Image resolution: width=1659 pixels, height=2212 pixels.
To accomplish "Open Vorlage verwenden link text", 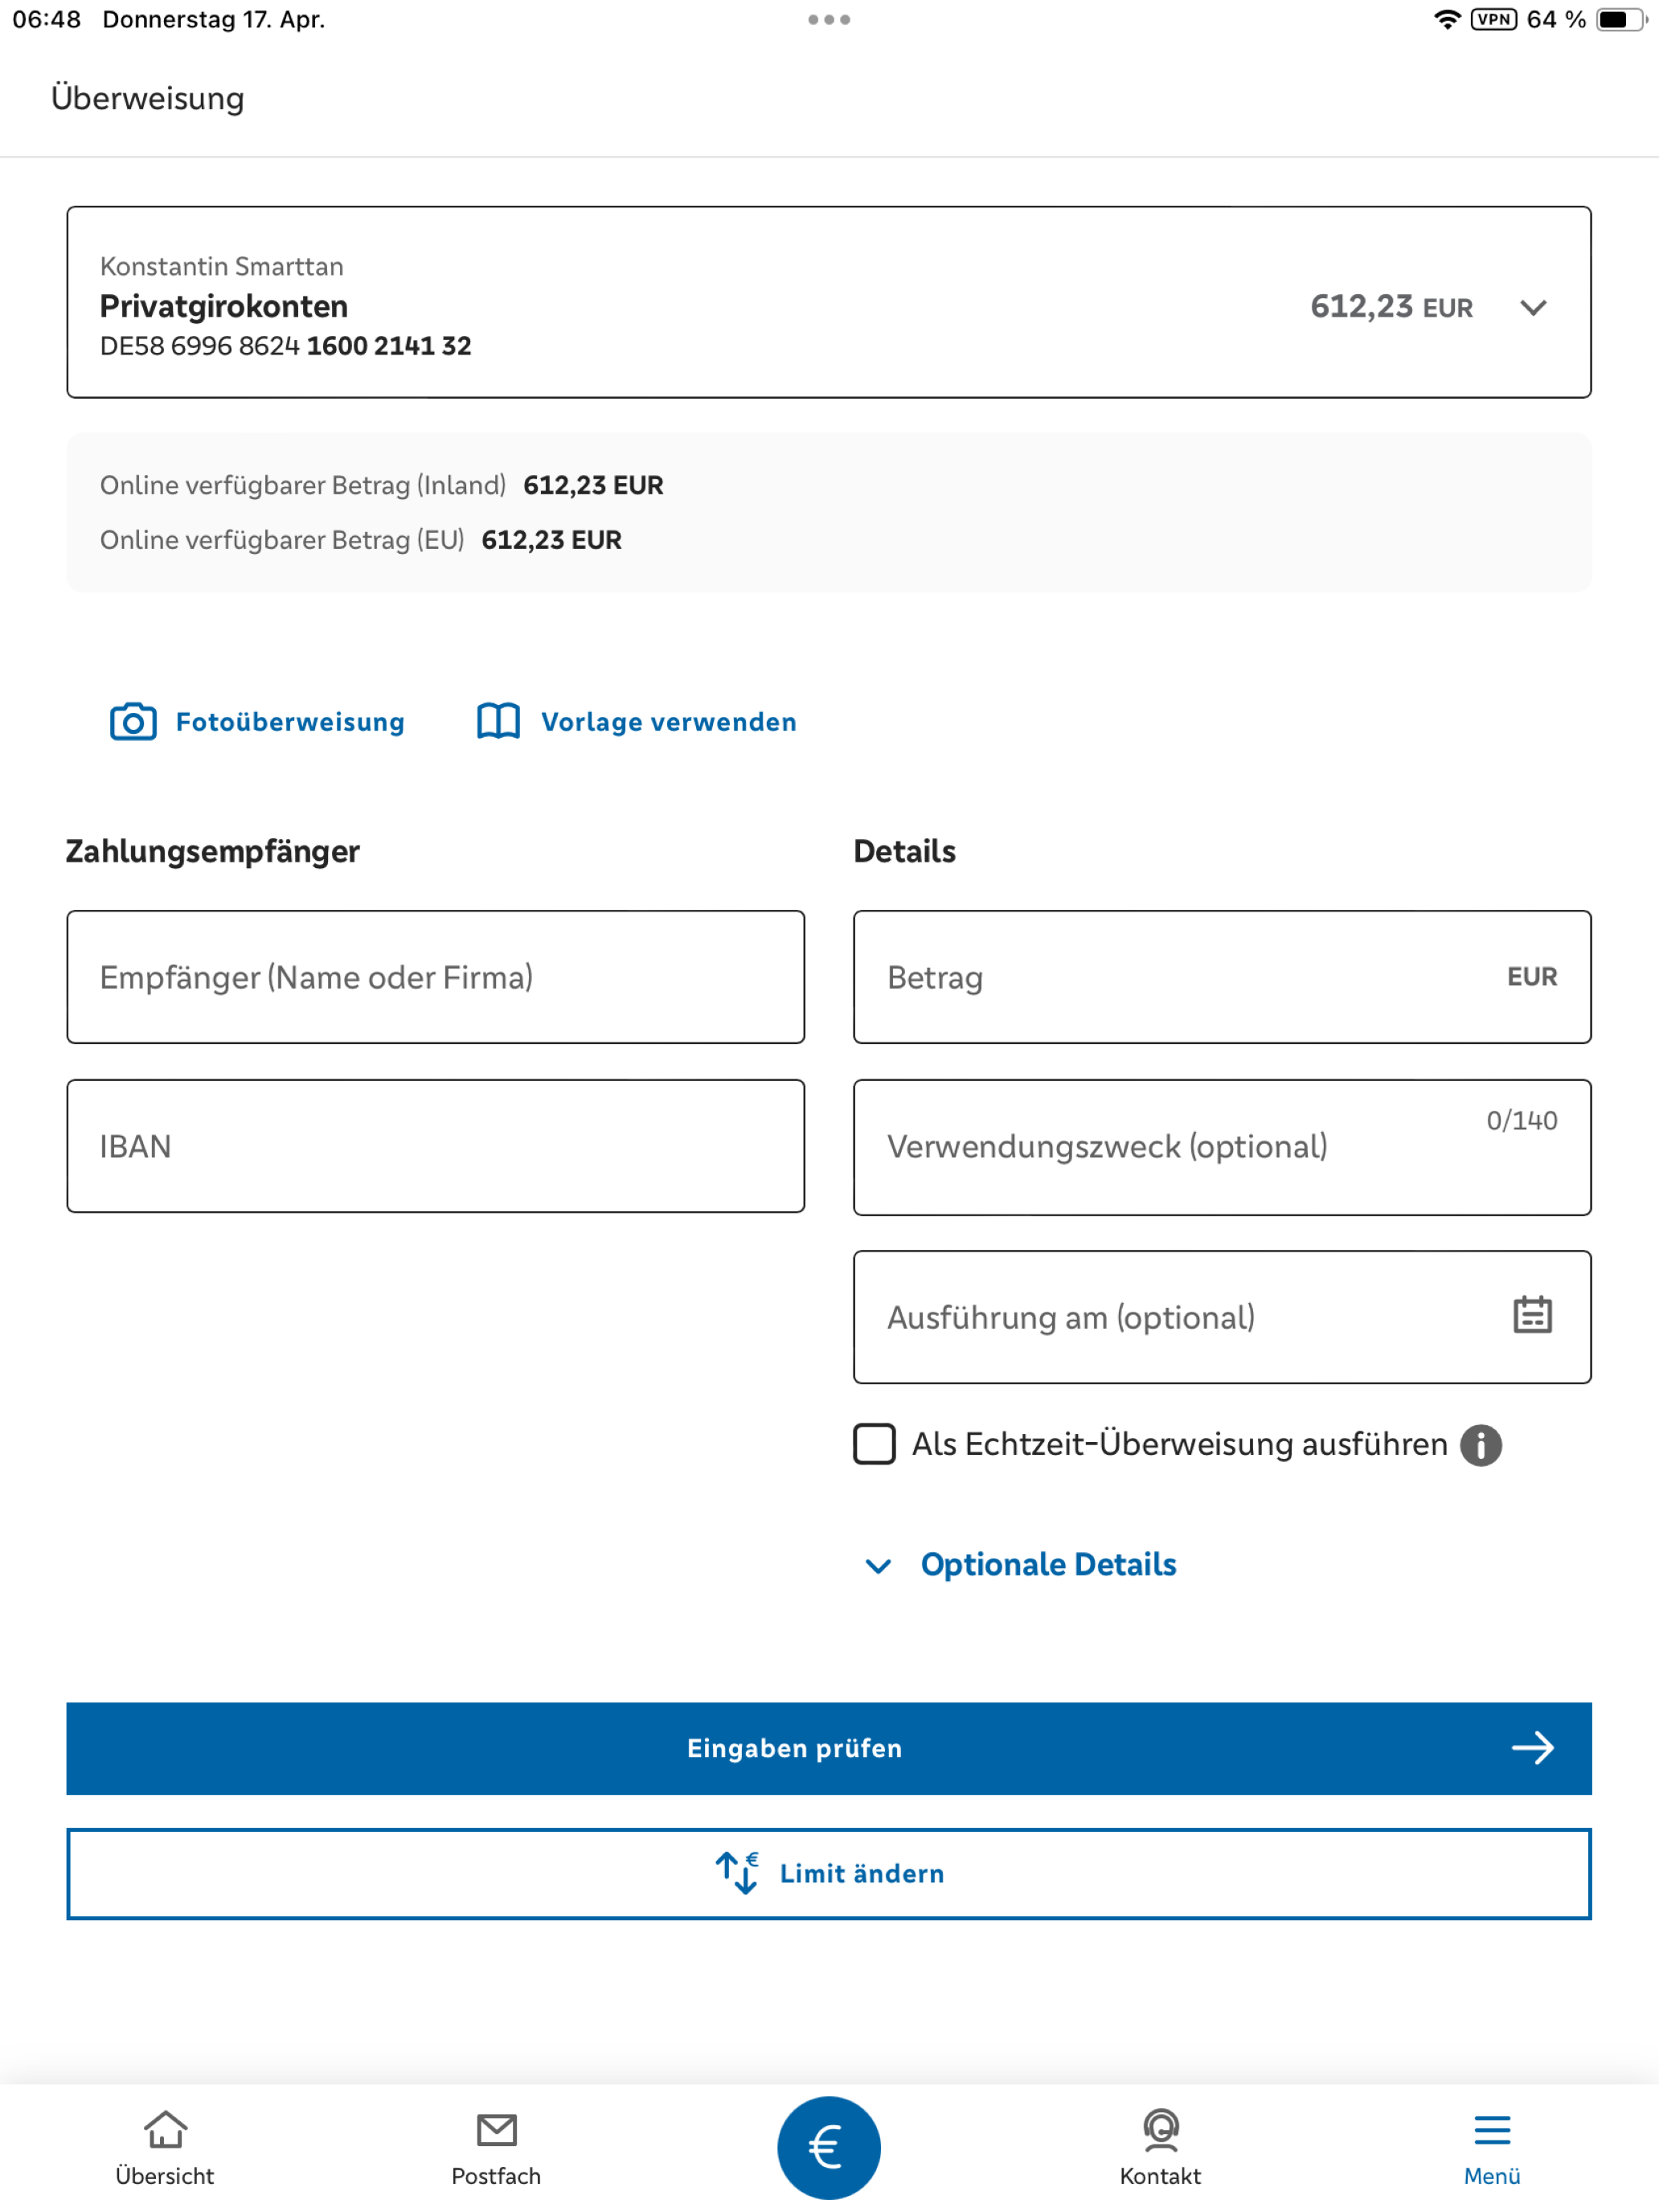I will pos(669,722).
